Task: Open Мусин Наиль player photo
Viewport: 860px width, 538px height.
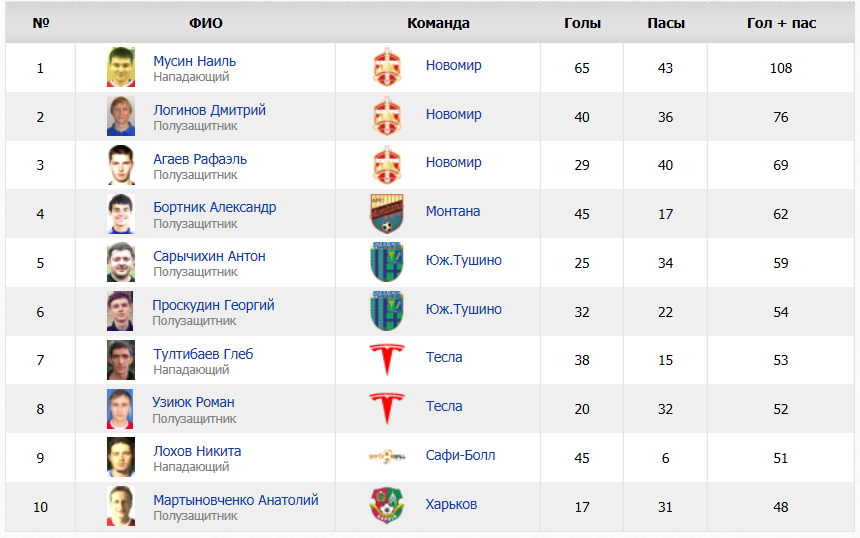Action: (121, 67)
